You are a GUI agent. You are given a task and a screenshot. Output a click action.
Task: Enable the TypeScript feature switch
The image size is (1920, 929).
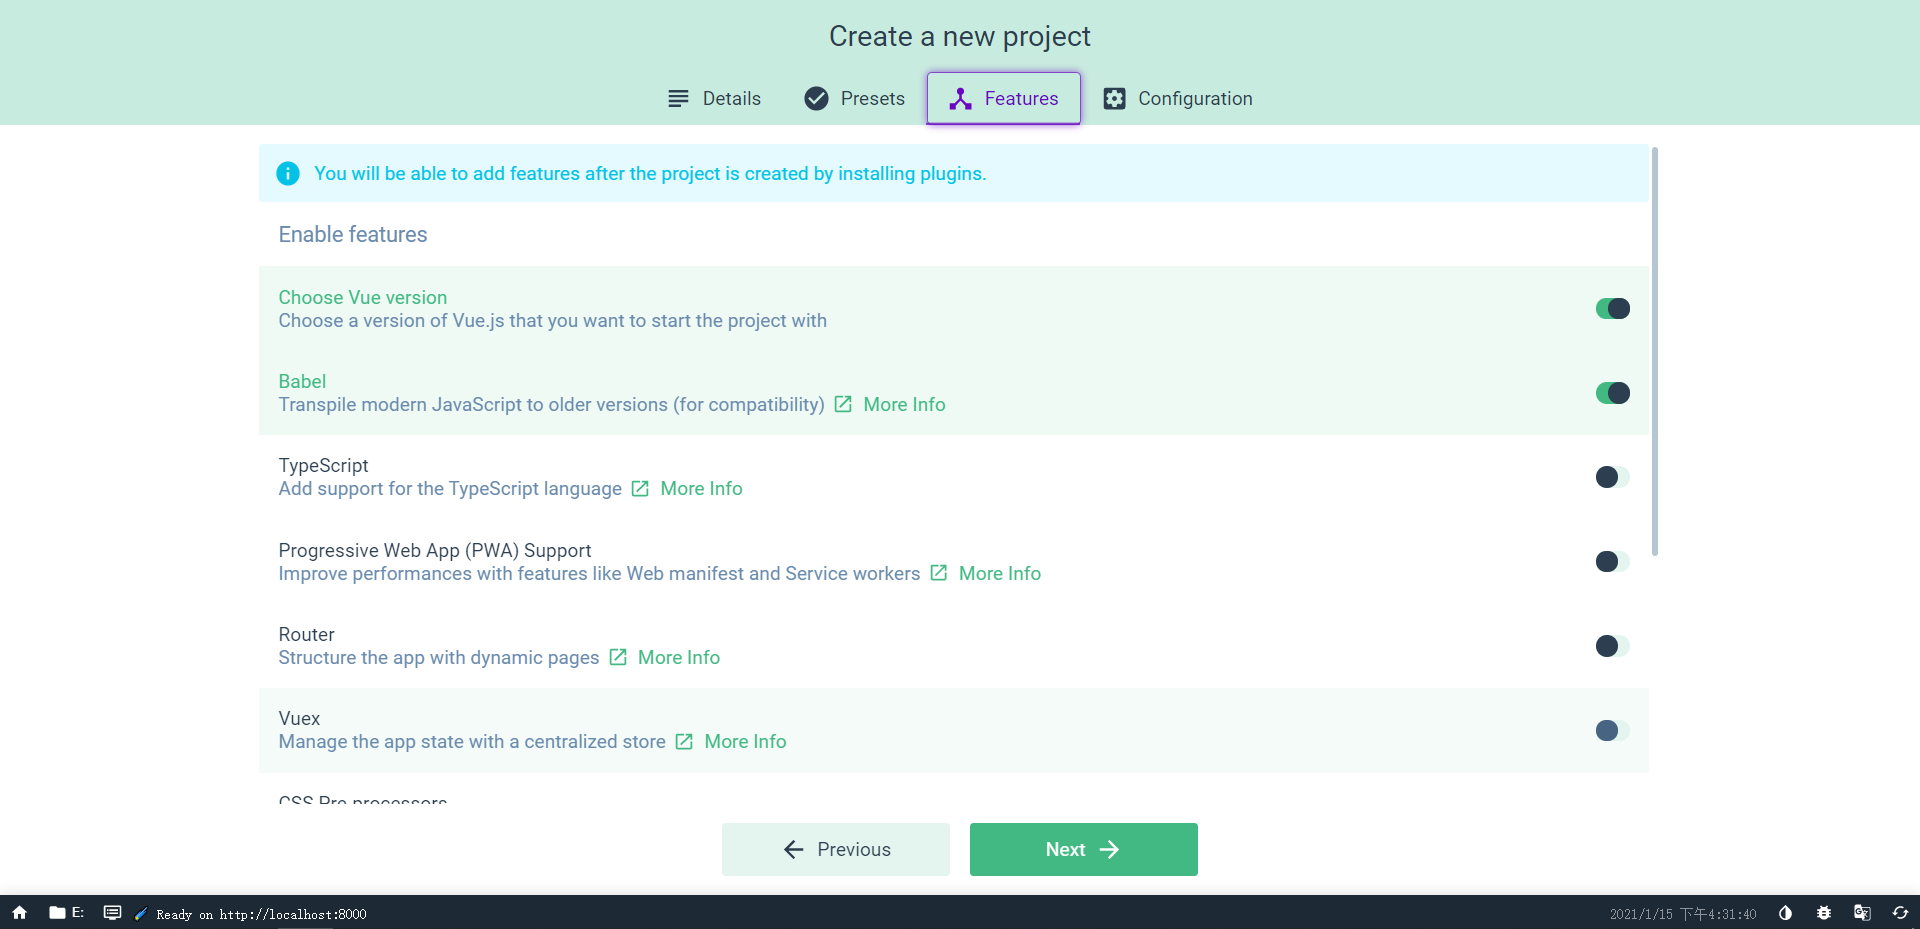point(1612,477)
